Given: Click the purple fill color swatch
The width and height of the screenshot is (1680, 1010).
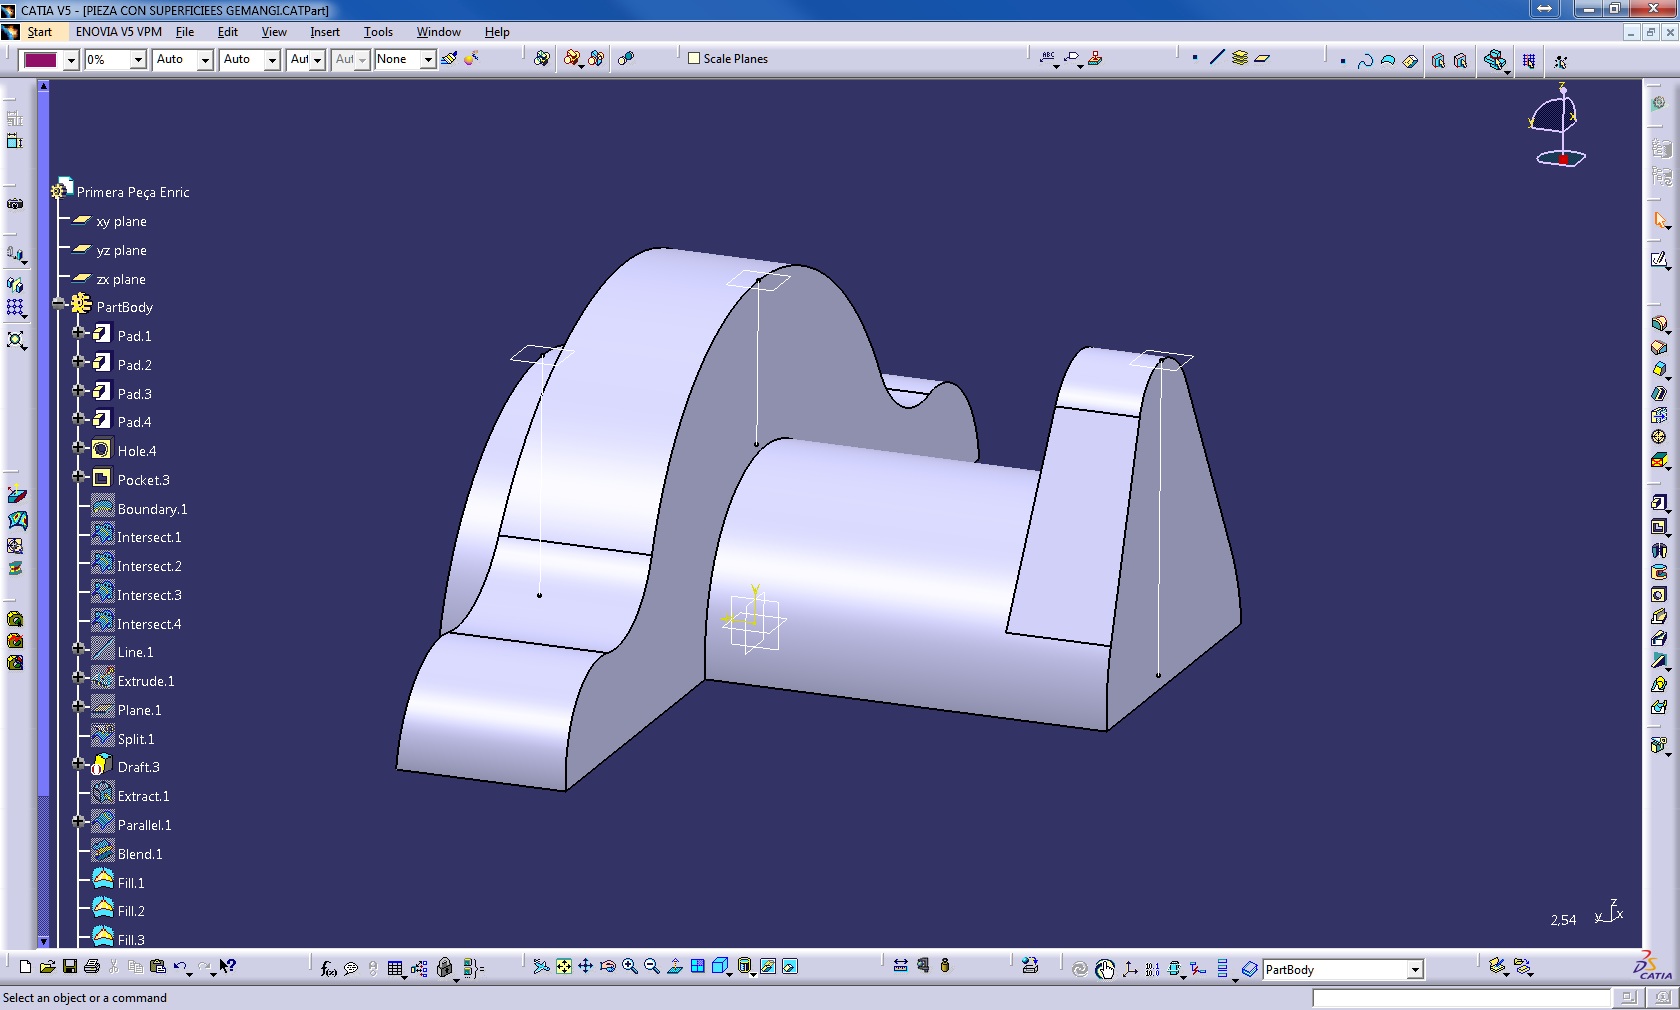Looking at the screenshot, I should coord(41,60).
